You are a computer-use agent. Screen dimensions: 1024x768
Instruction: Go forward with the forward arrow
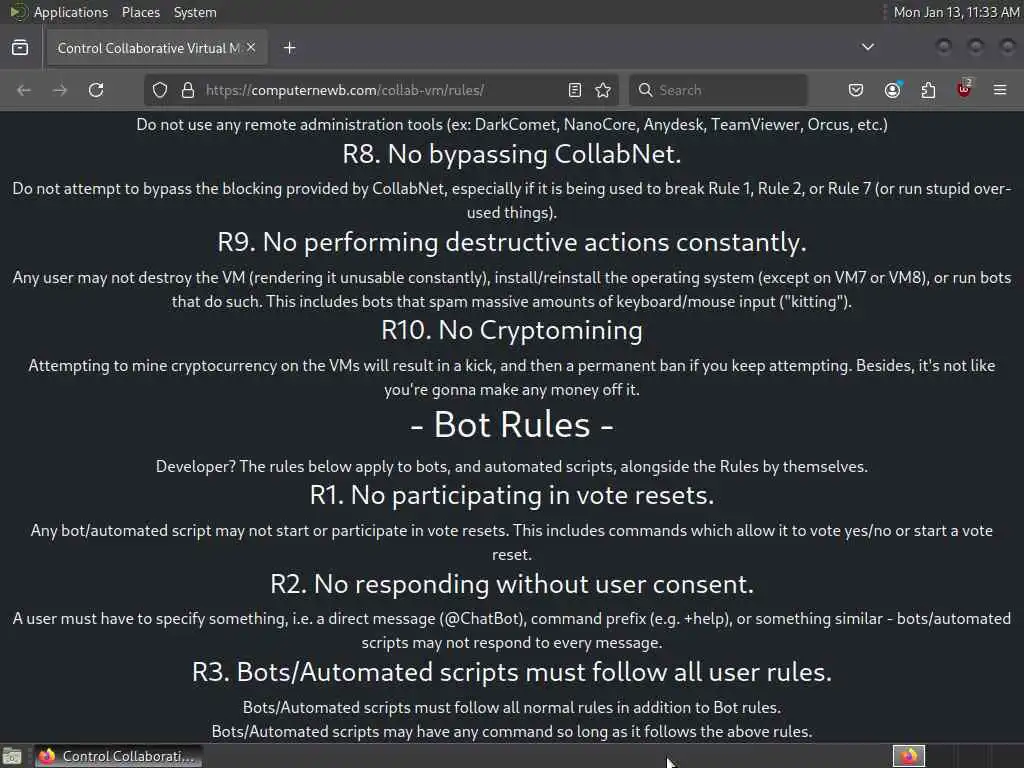pos(60,90)
